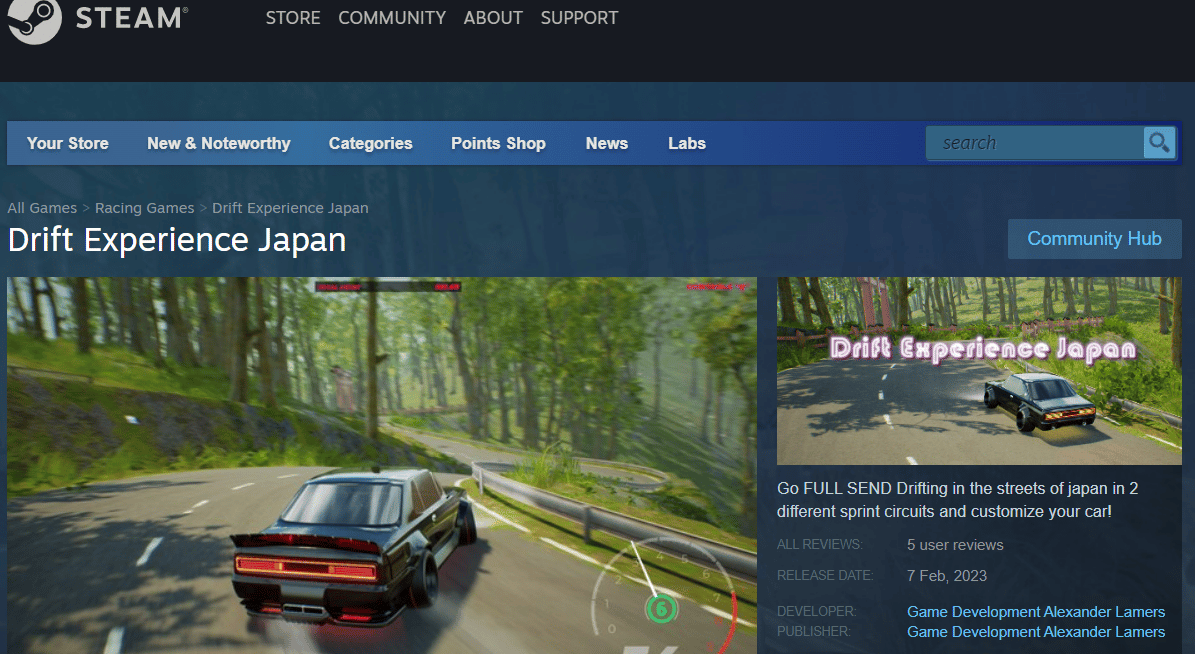Open the News section
The width and height of the screenshot is (1195, 654).
(606, 143)
